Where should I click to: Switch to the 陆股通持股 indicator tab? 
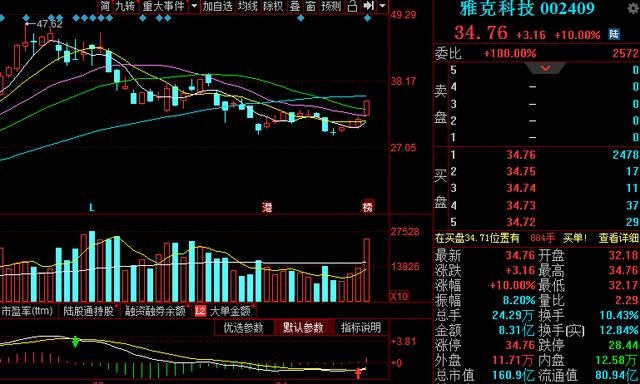(89, 311)
